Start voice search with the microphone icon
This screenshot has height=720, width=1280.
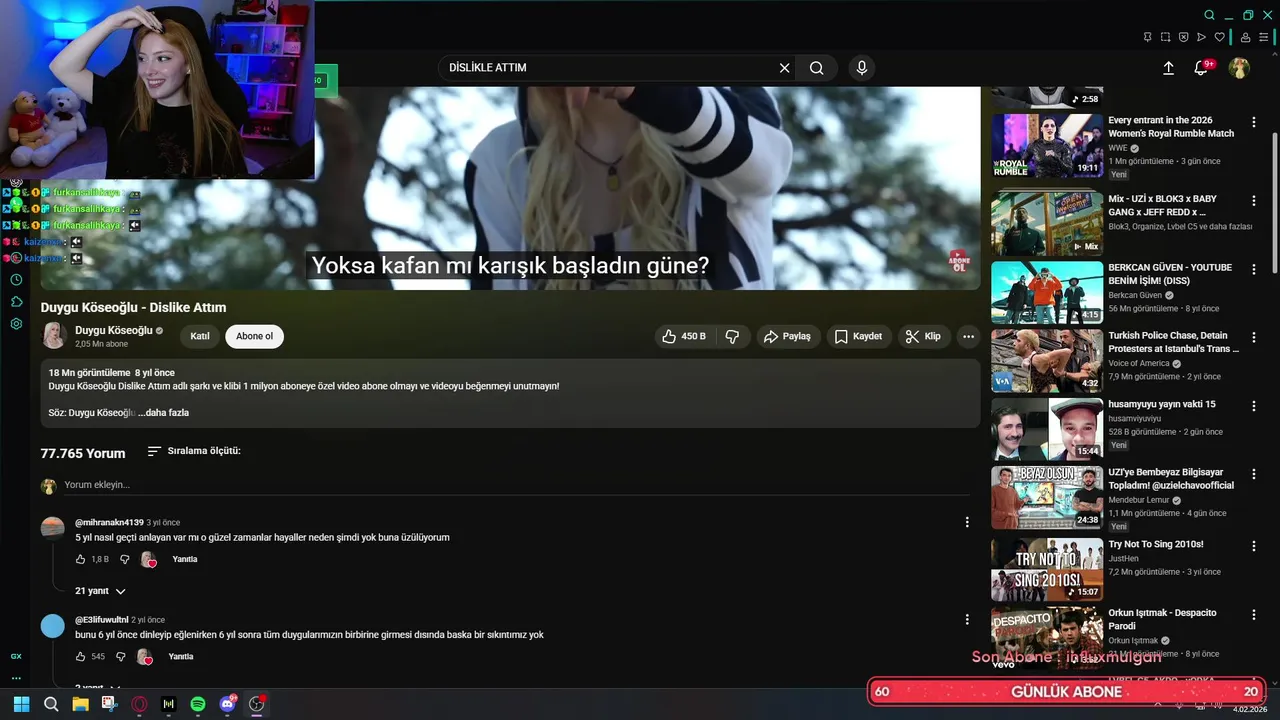pyautogui.click(x=862, y=68)
